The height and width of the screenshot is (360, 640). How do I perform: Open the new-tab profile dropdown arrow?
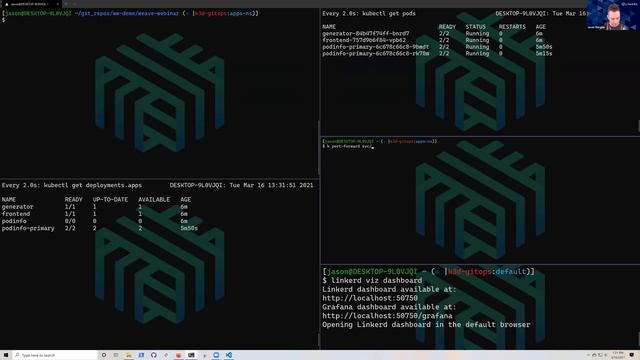pos(74,4)
